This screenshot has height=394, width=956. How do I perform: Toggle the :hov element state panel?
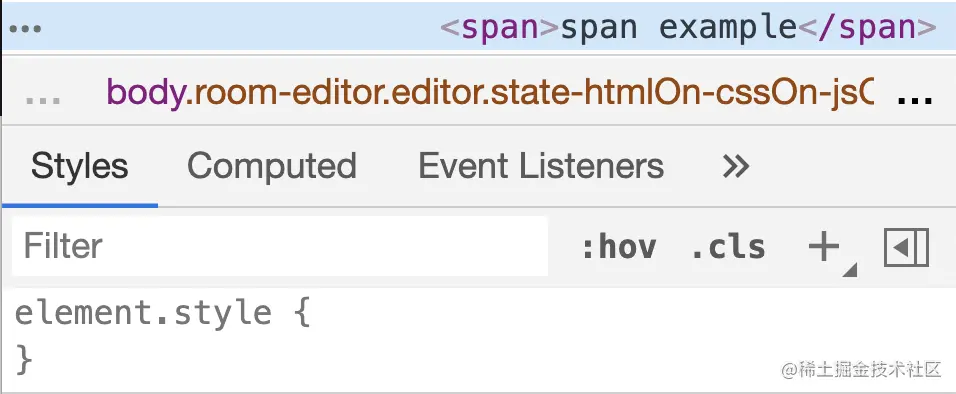pyautogui.click(x=619, y=248)
